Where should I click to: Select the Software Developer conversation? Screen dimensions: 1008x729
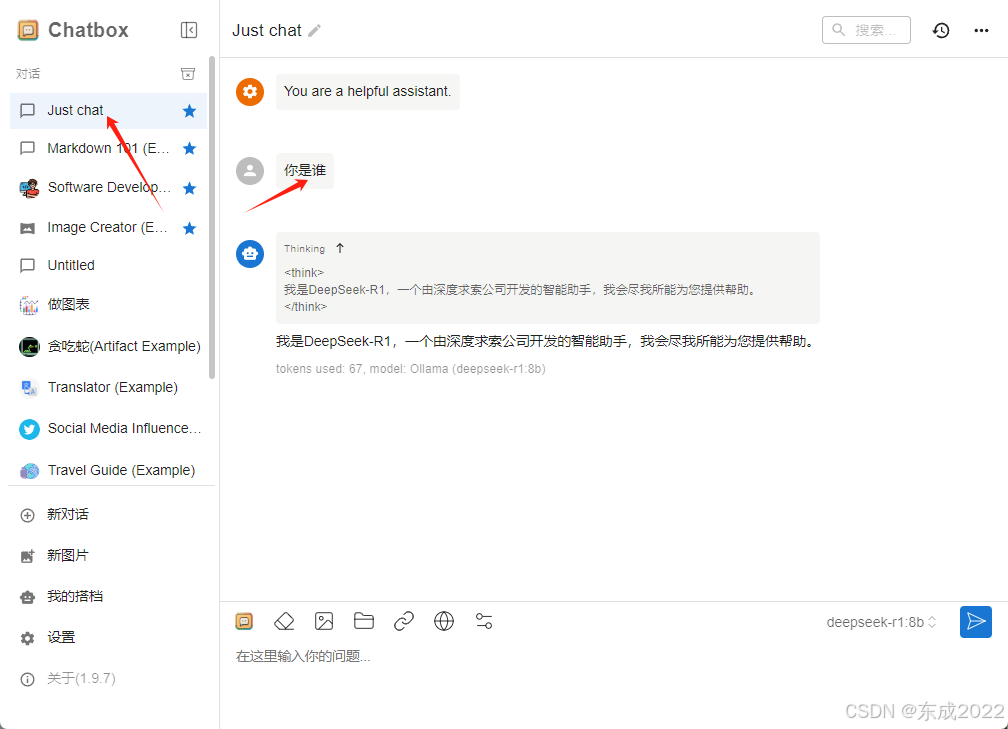pyautogui.click(x=108, y=188)
